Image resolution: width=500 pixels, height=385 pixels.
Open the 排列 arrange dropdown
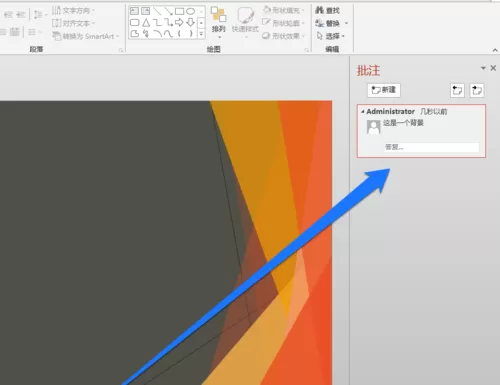(219, 22)
